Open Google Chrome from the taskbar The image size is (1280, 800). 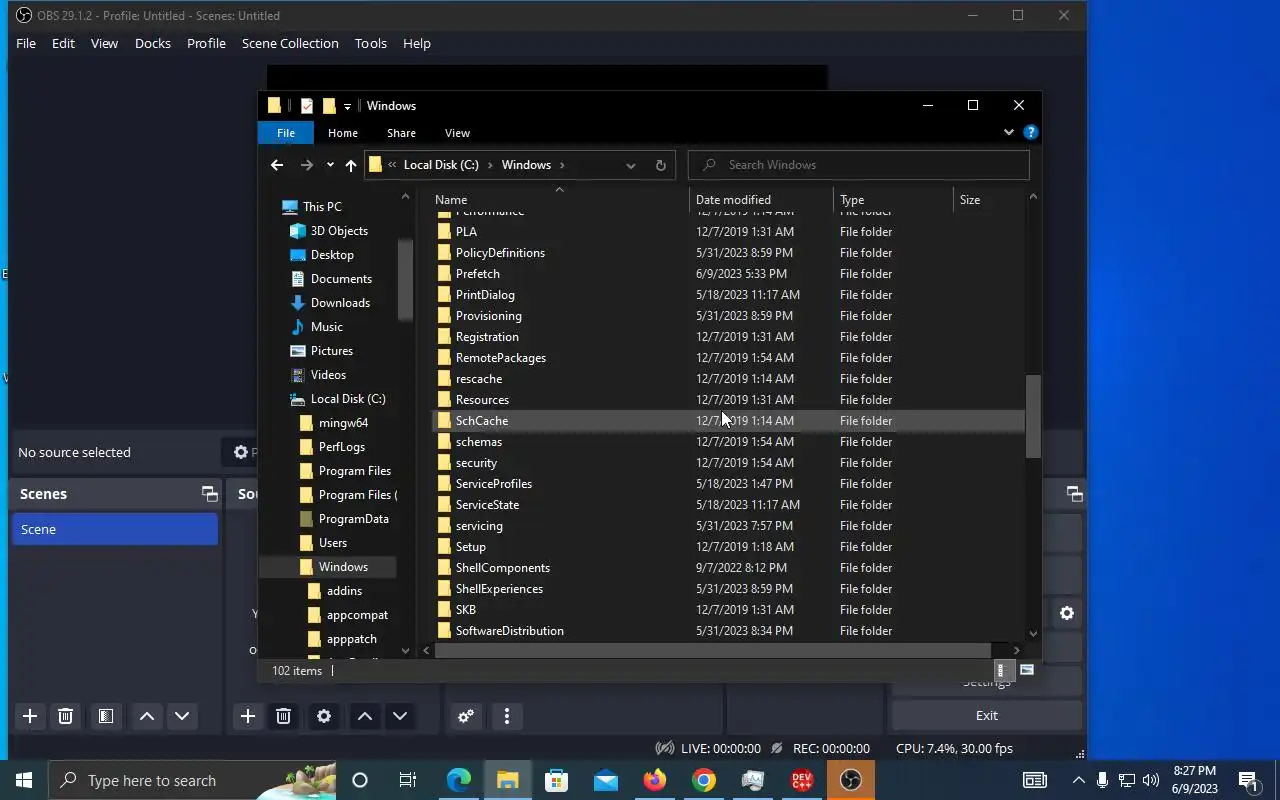(704, 780)
